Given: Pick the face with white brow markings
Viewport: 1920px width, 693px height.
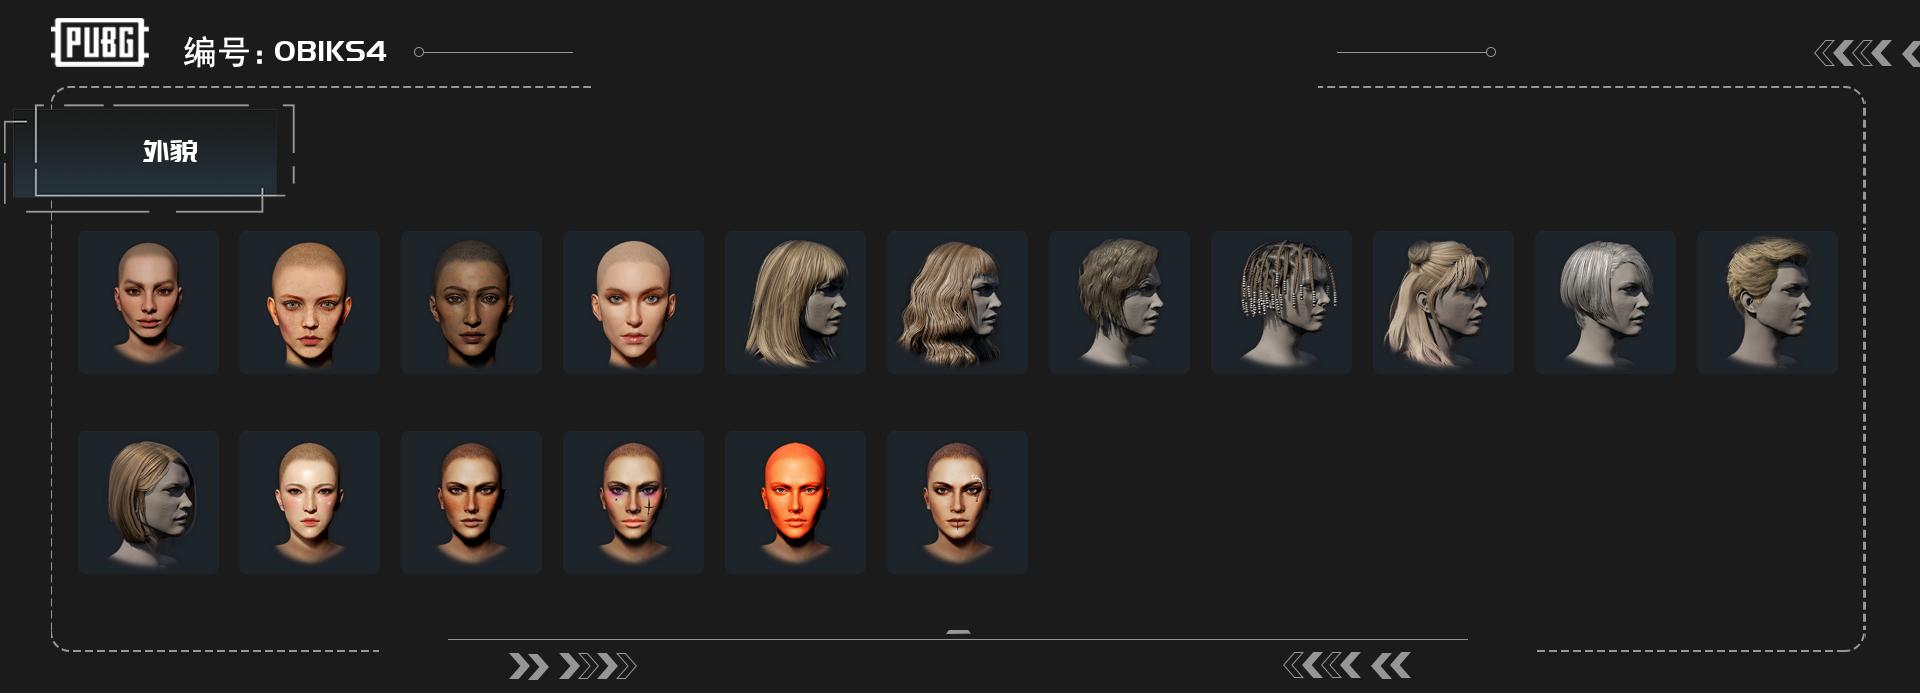Looking at the screenshot, I should coord(957,502).
